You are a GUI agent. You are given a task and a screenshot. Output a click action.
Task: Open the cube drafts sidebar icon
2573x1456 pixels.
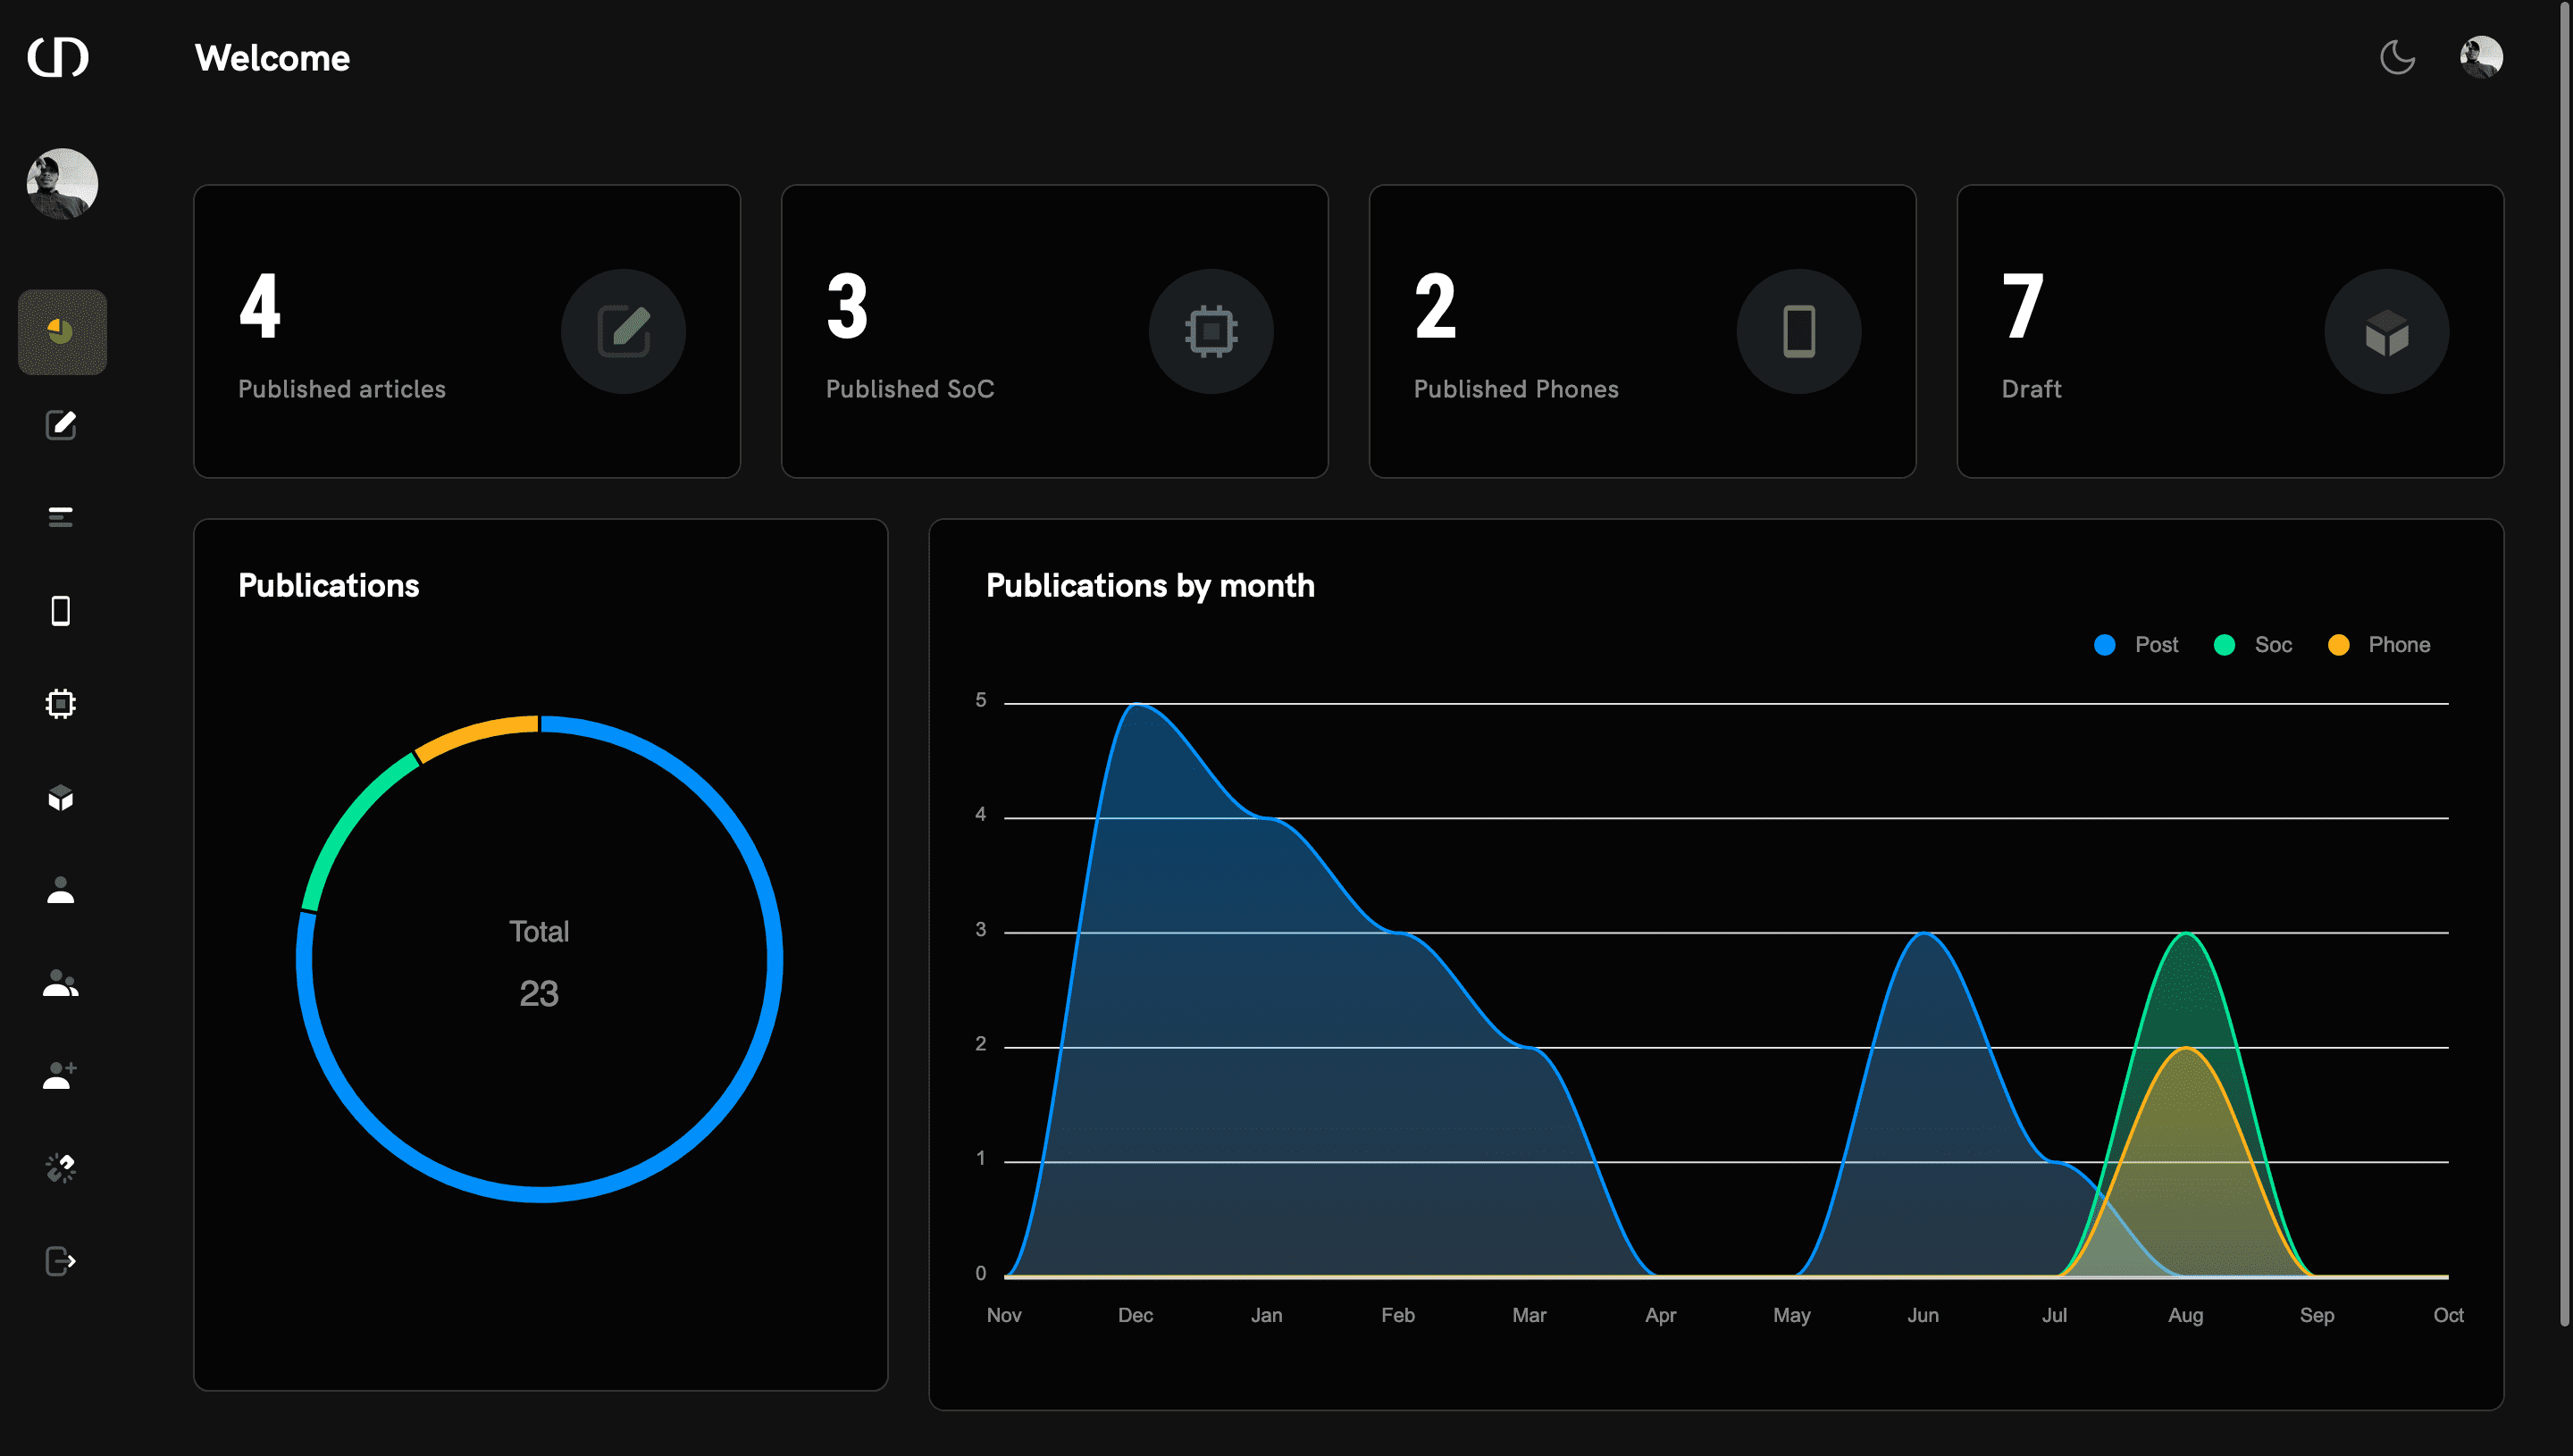(61, 798)
